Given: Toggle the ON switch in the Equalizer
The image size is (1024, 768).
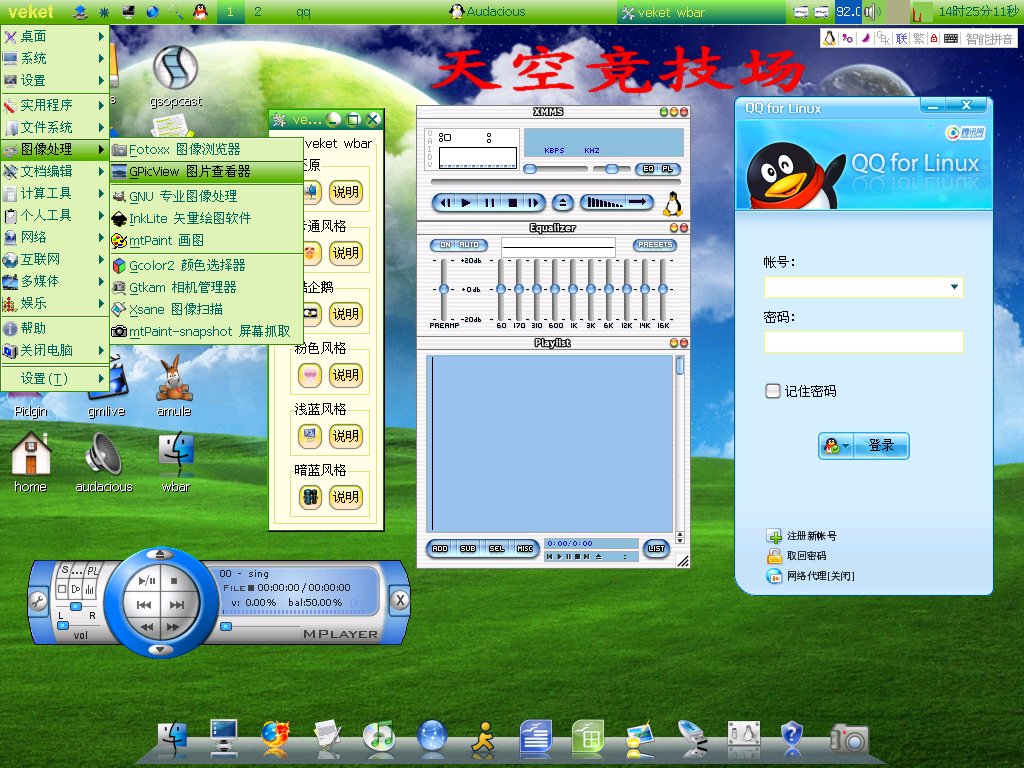Looking at the screenshot, I should [x=444, y=245].
